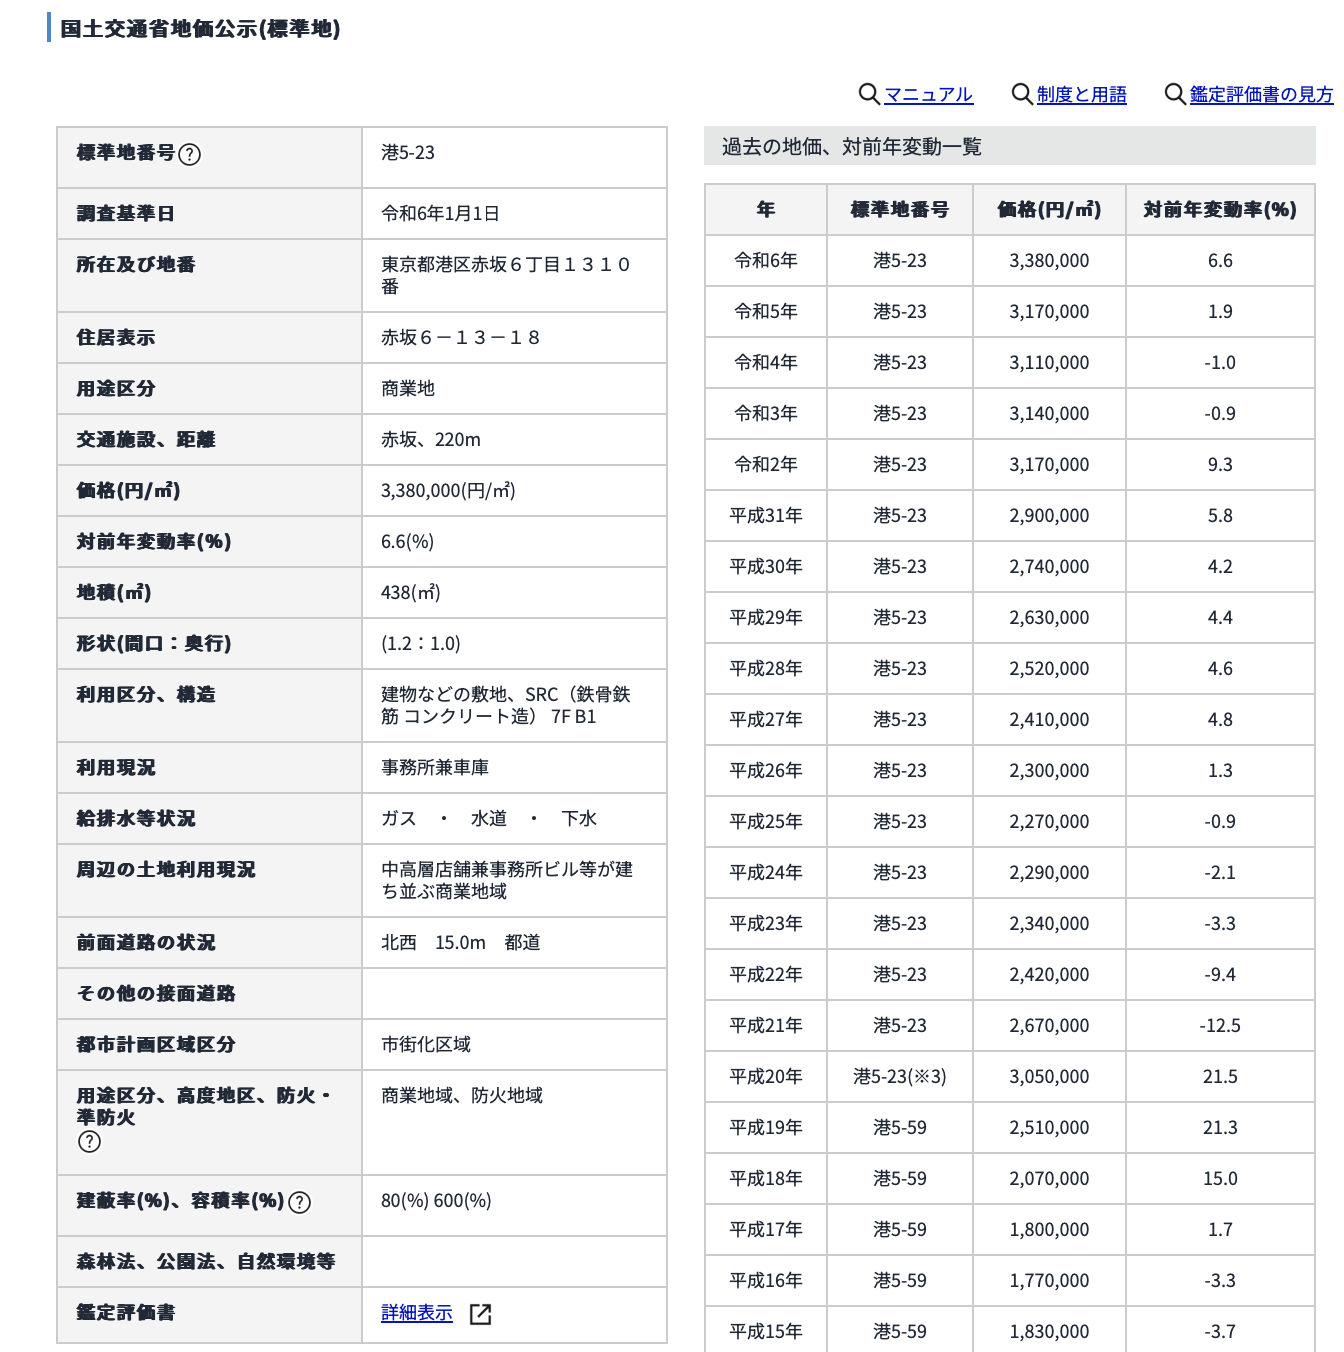Click the -12.5 change rate cell
The image size is (1344, 1352).
click(1220, 1026)
